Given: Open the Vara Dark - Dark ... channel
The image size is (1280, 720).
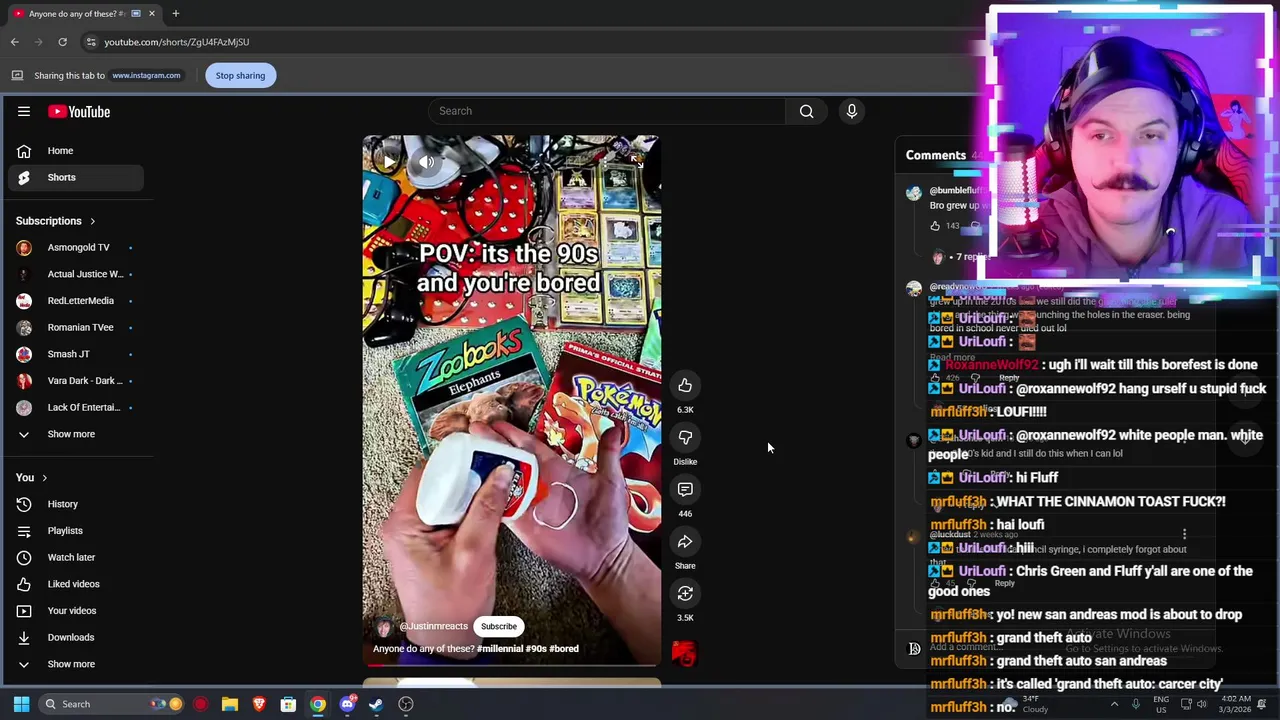Looking at the screenshot, I should [76, 381].
